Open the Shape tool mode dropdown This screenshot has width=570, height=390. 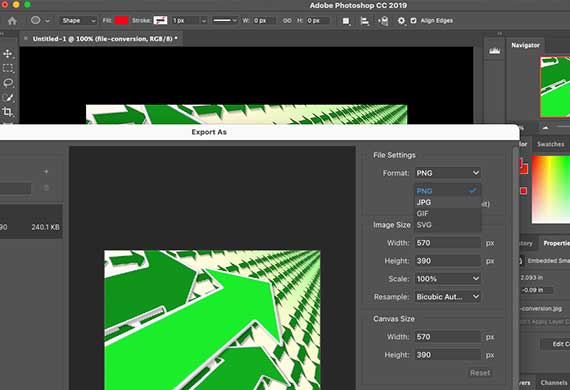pos(78,21)
